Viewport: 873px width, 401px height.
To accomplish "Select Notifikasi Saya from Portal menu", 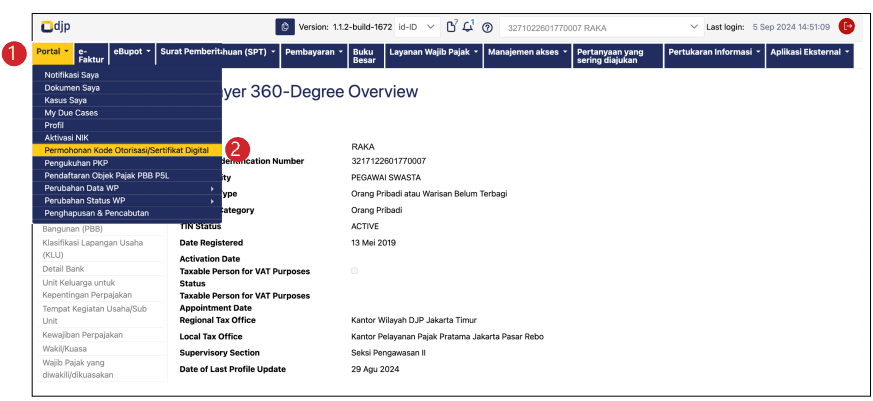I will coord(127,75).
